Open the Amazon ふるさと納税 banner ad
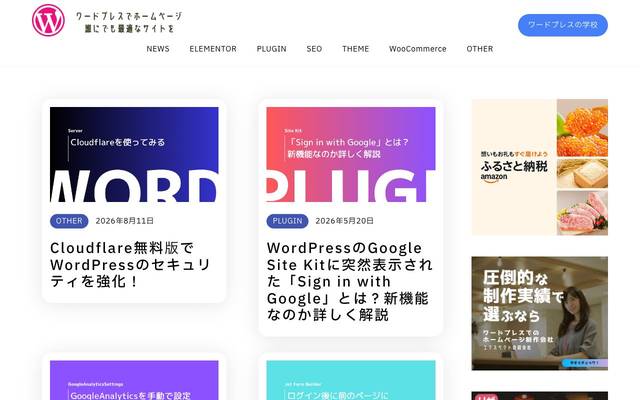This screenshot has height=400, width=640. [540, 167]
